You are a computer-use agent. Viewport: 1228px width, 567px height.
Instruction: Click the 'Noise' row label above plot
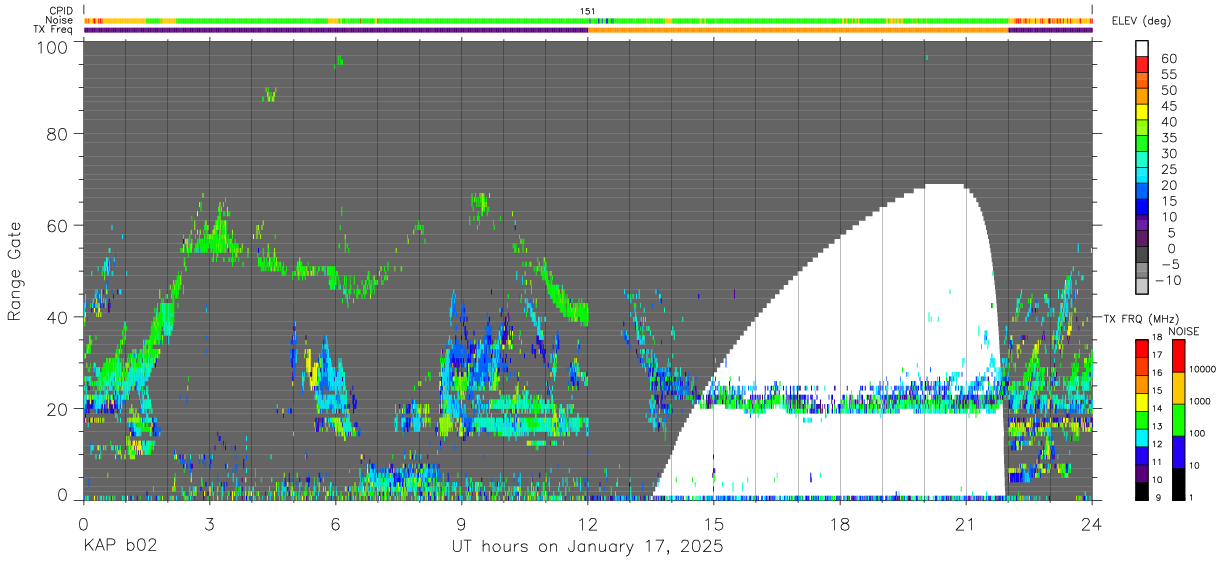[x=60, y=20]
